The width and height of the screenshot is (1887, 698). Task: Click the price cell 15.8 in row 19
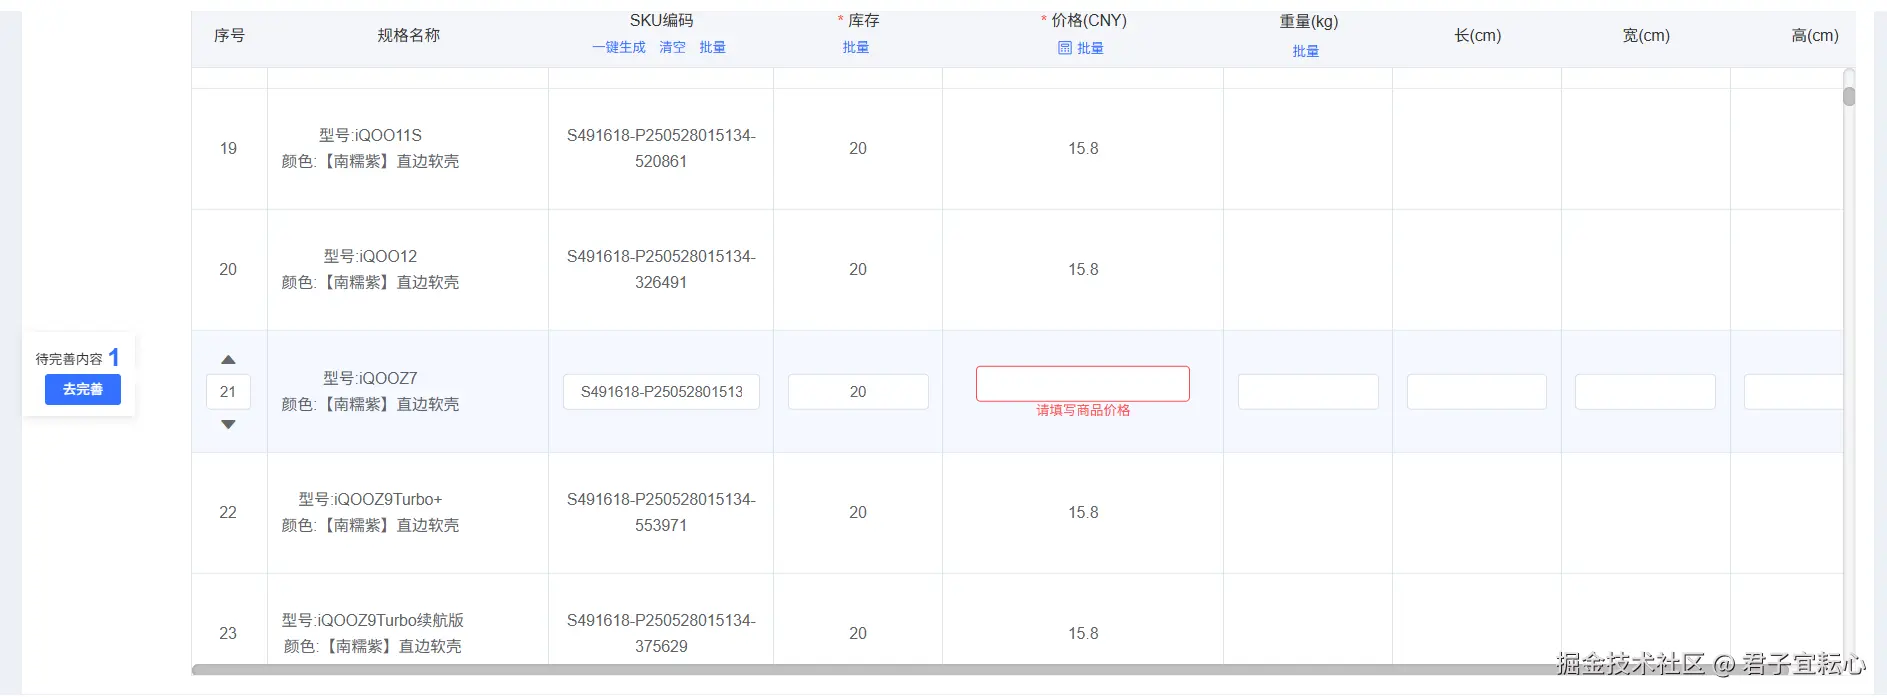1082,148
